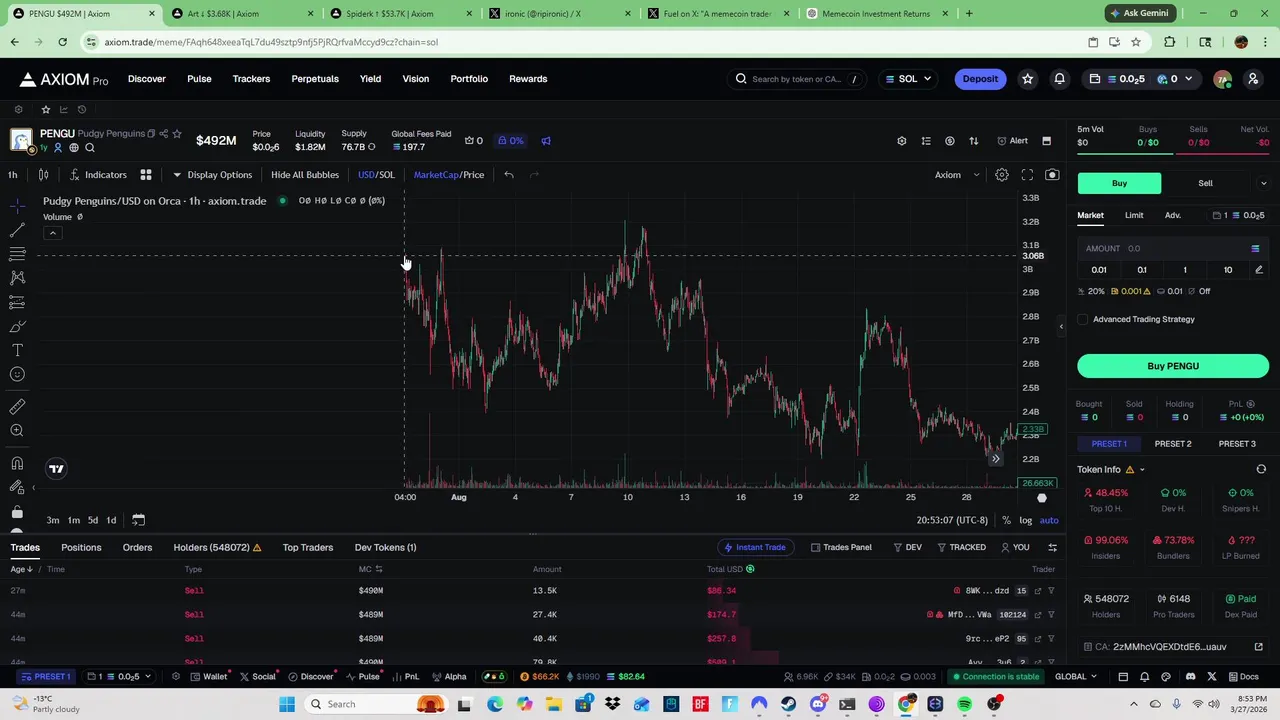Toggle percent scale on the chart
Image resolution: width=1280 pixels, height=720 pixels.
point(1006,520)
